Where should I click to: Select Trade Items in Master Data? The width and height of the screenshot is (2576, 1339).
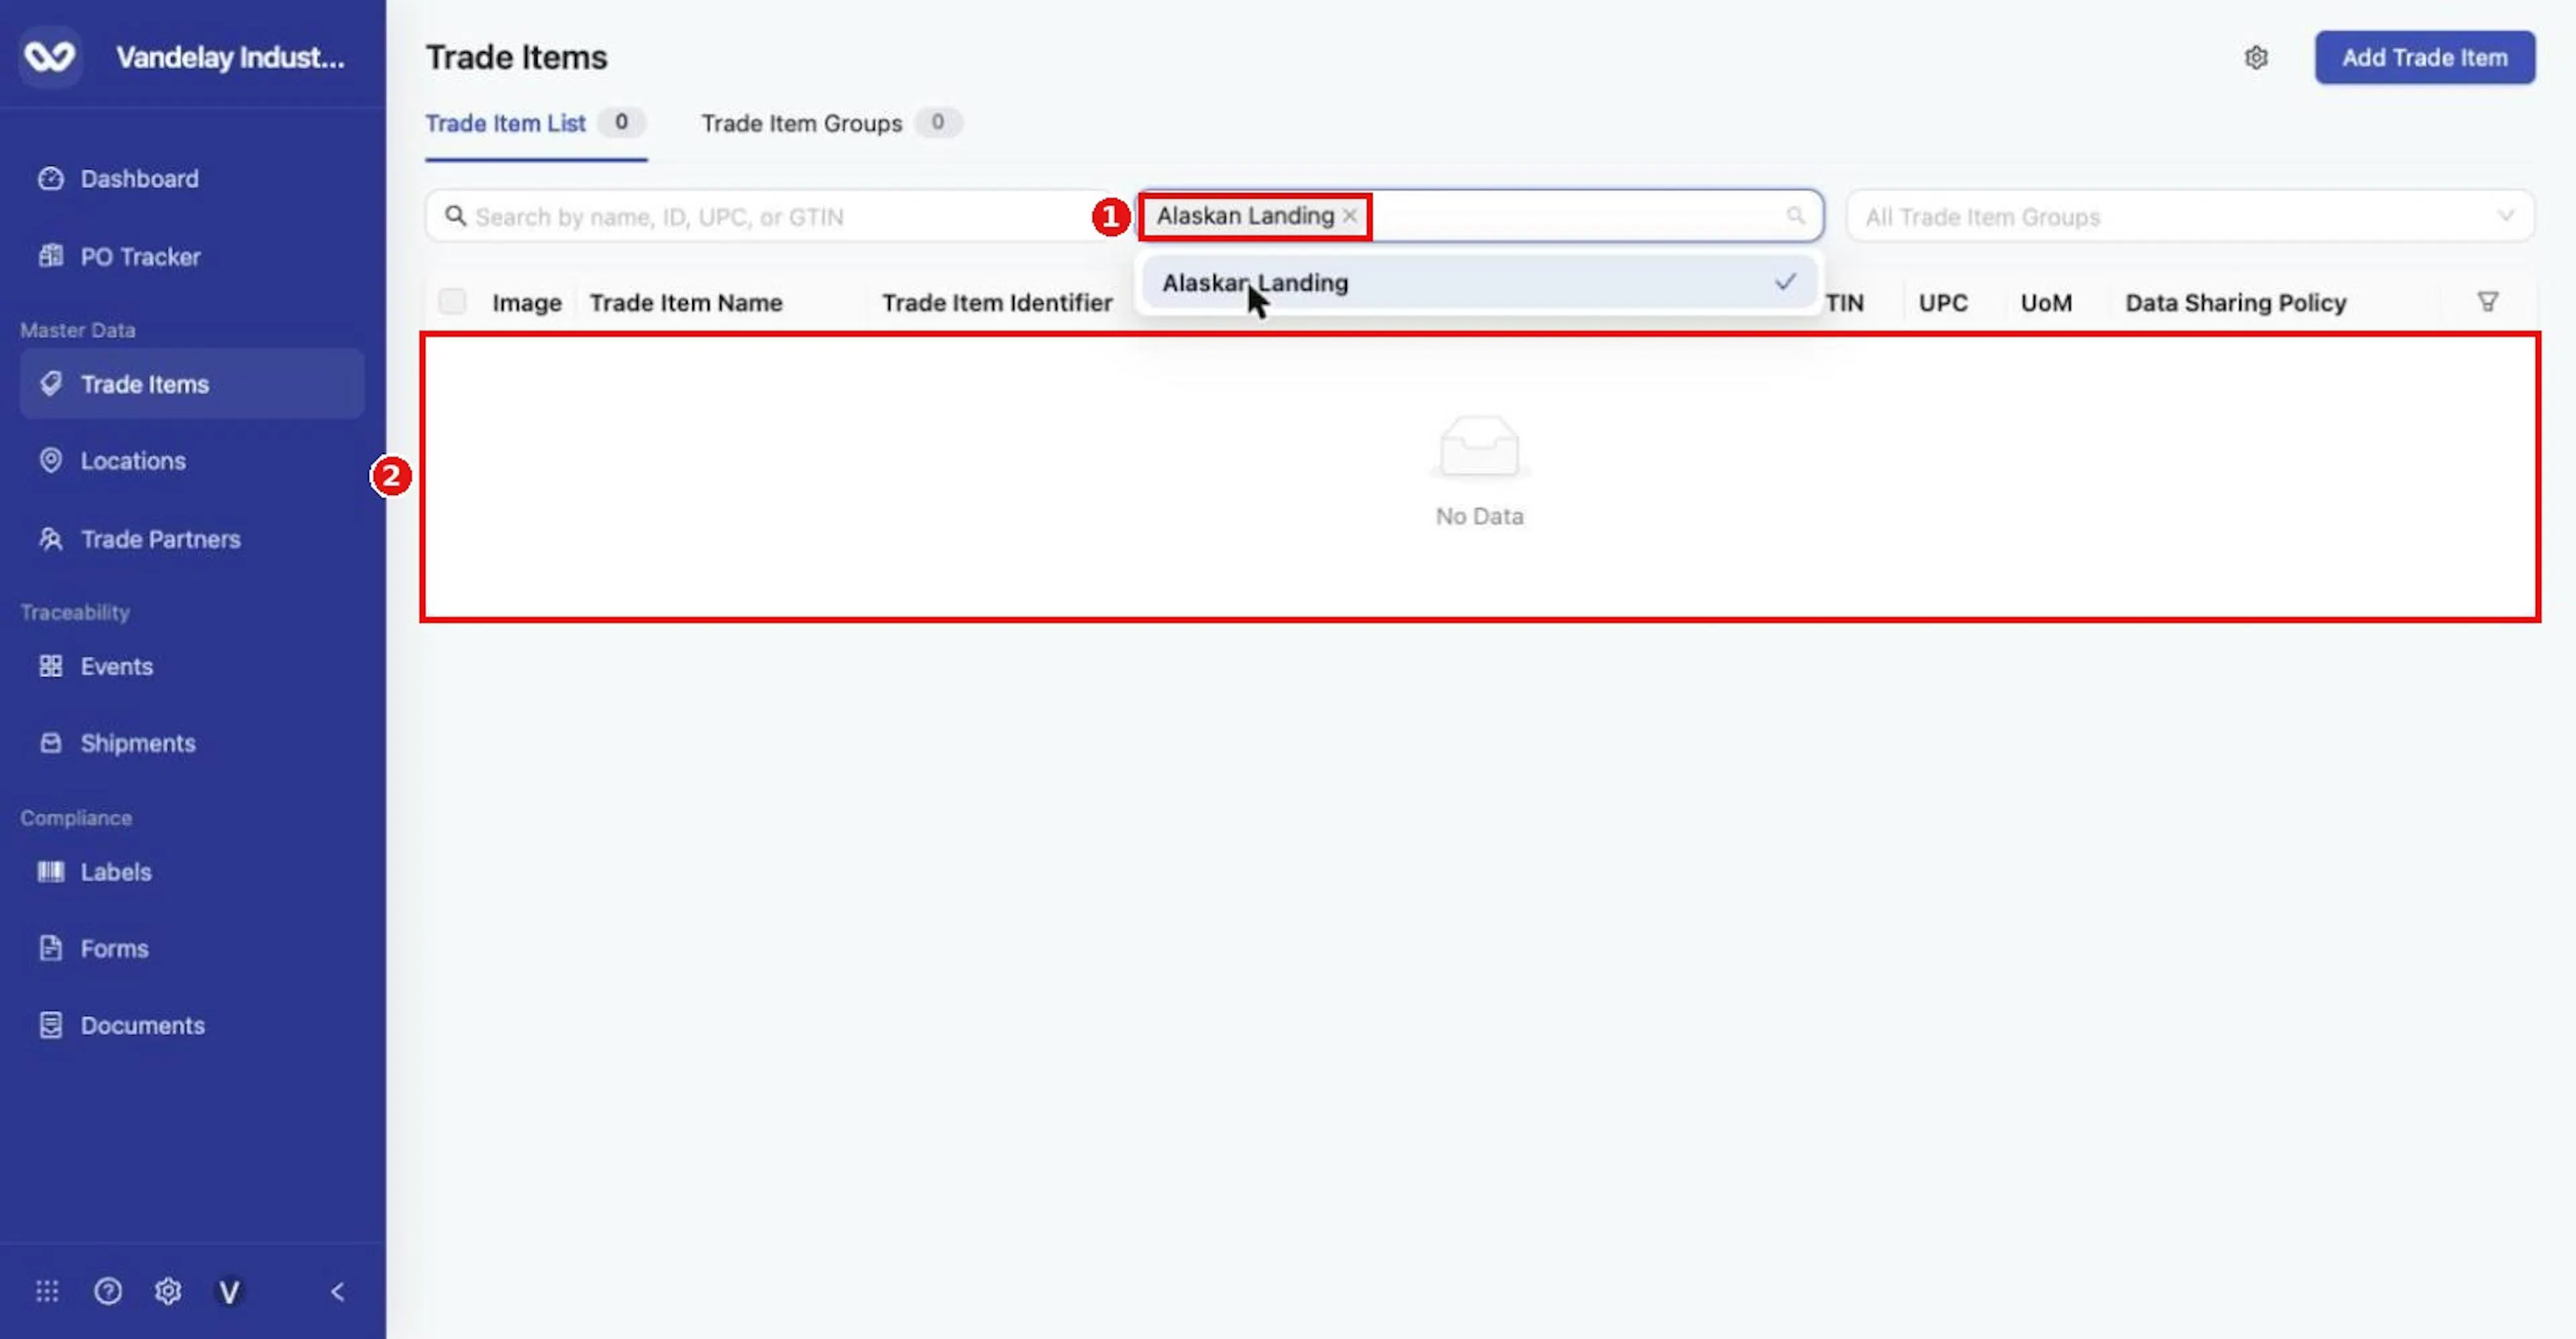192,384
